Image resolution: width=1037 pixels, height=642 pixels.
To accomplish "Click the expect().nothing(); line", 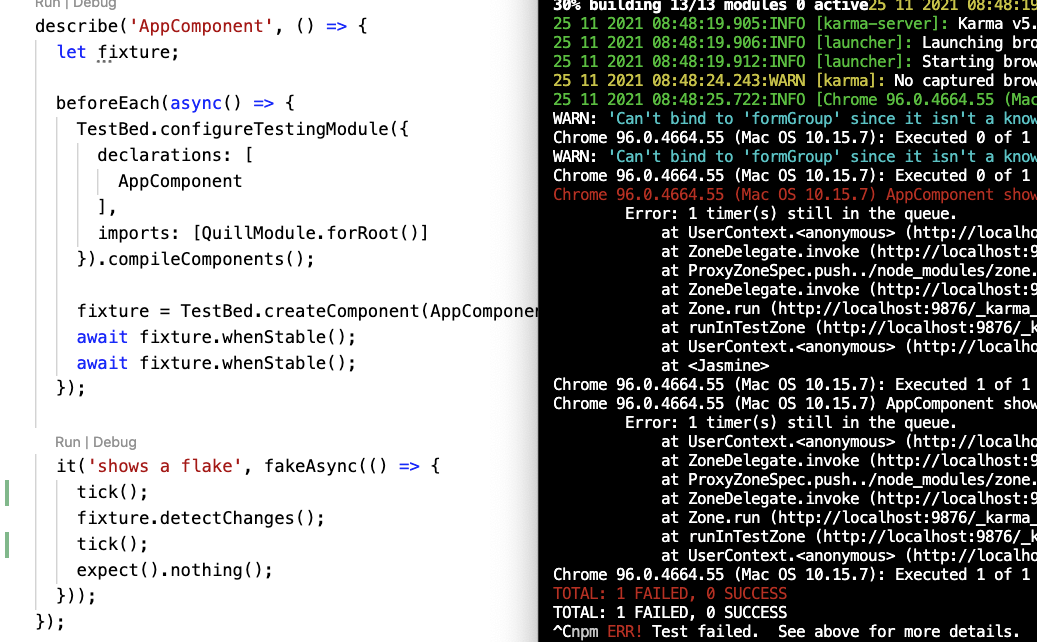I will [175, 570].
